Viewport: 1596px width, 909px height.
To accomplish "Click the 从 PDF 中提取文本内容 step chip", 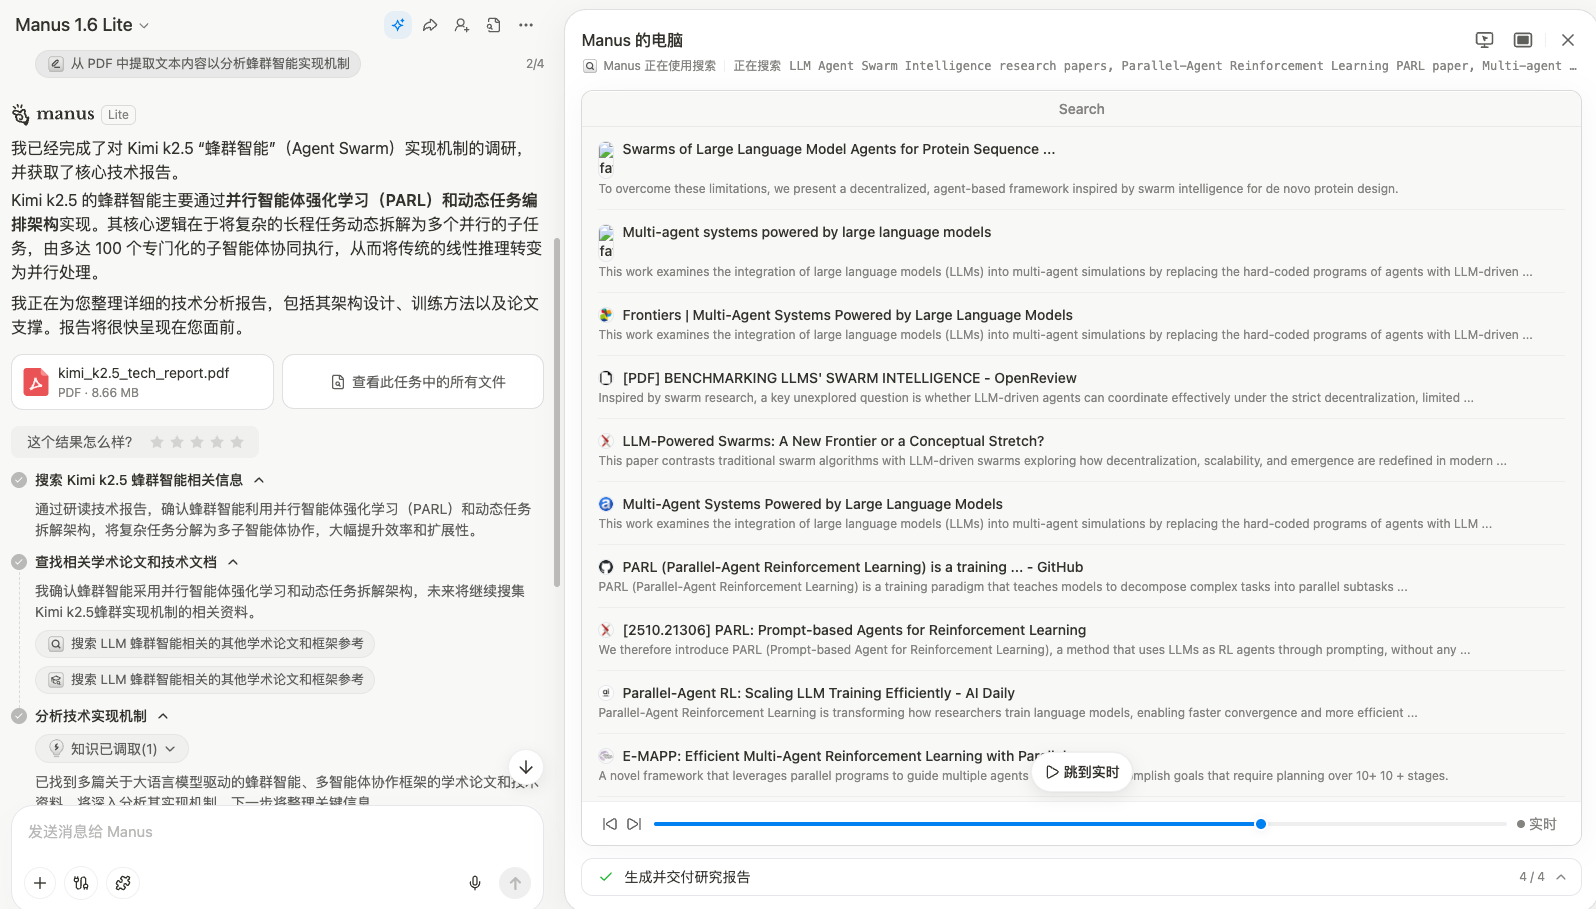I will (x=198, y=64).
